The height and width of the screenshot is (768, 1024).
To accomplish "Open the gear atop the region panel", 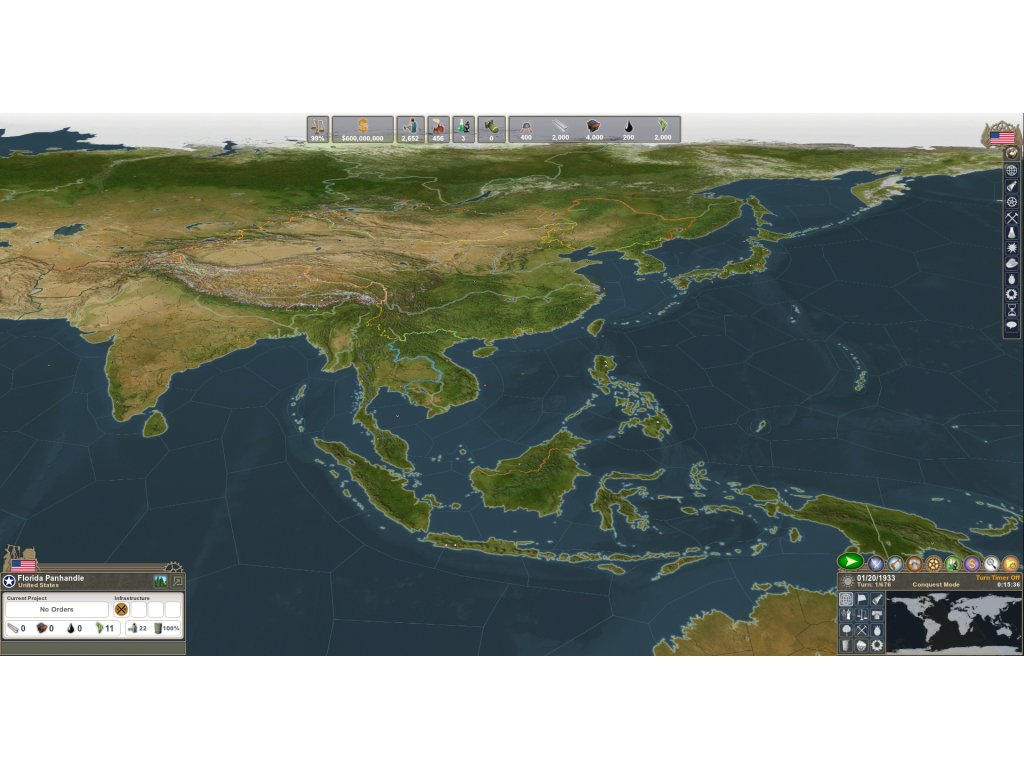I will point(171,566).
